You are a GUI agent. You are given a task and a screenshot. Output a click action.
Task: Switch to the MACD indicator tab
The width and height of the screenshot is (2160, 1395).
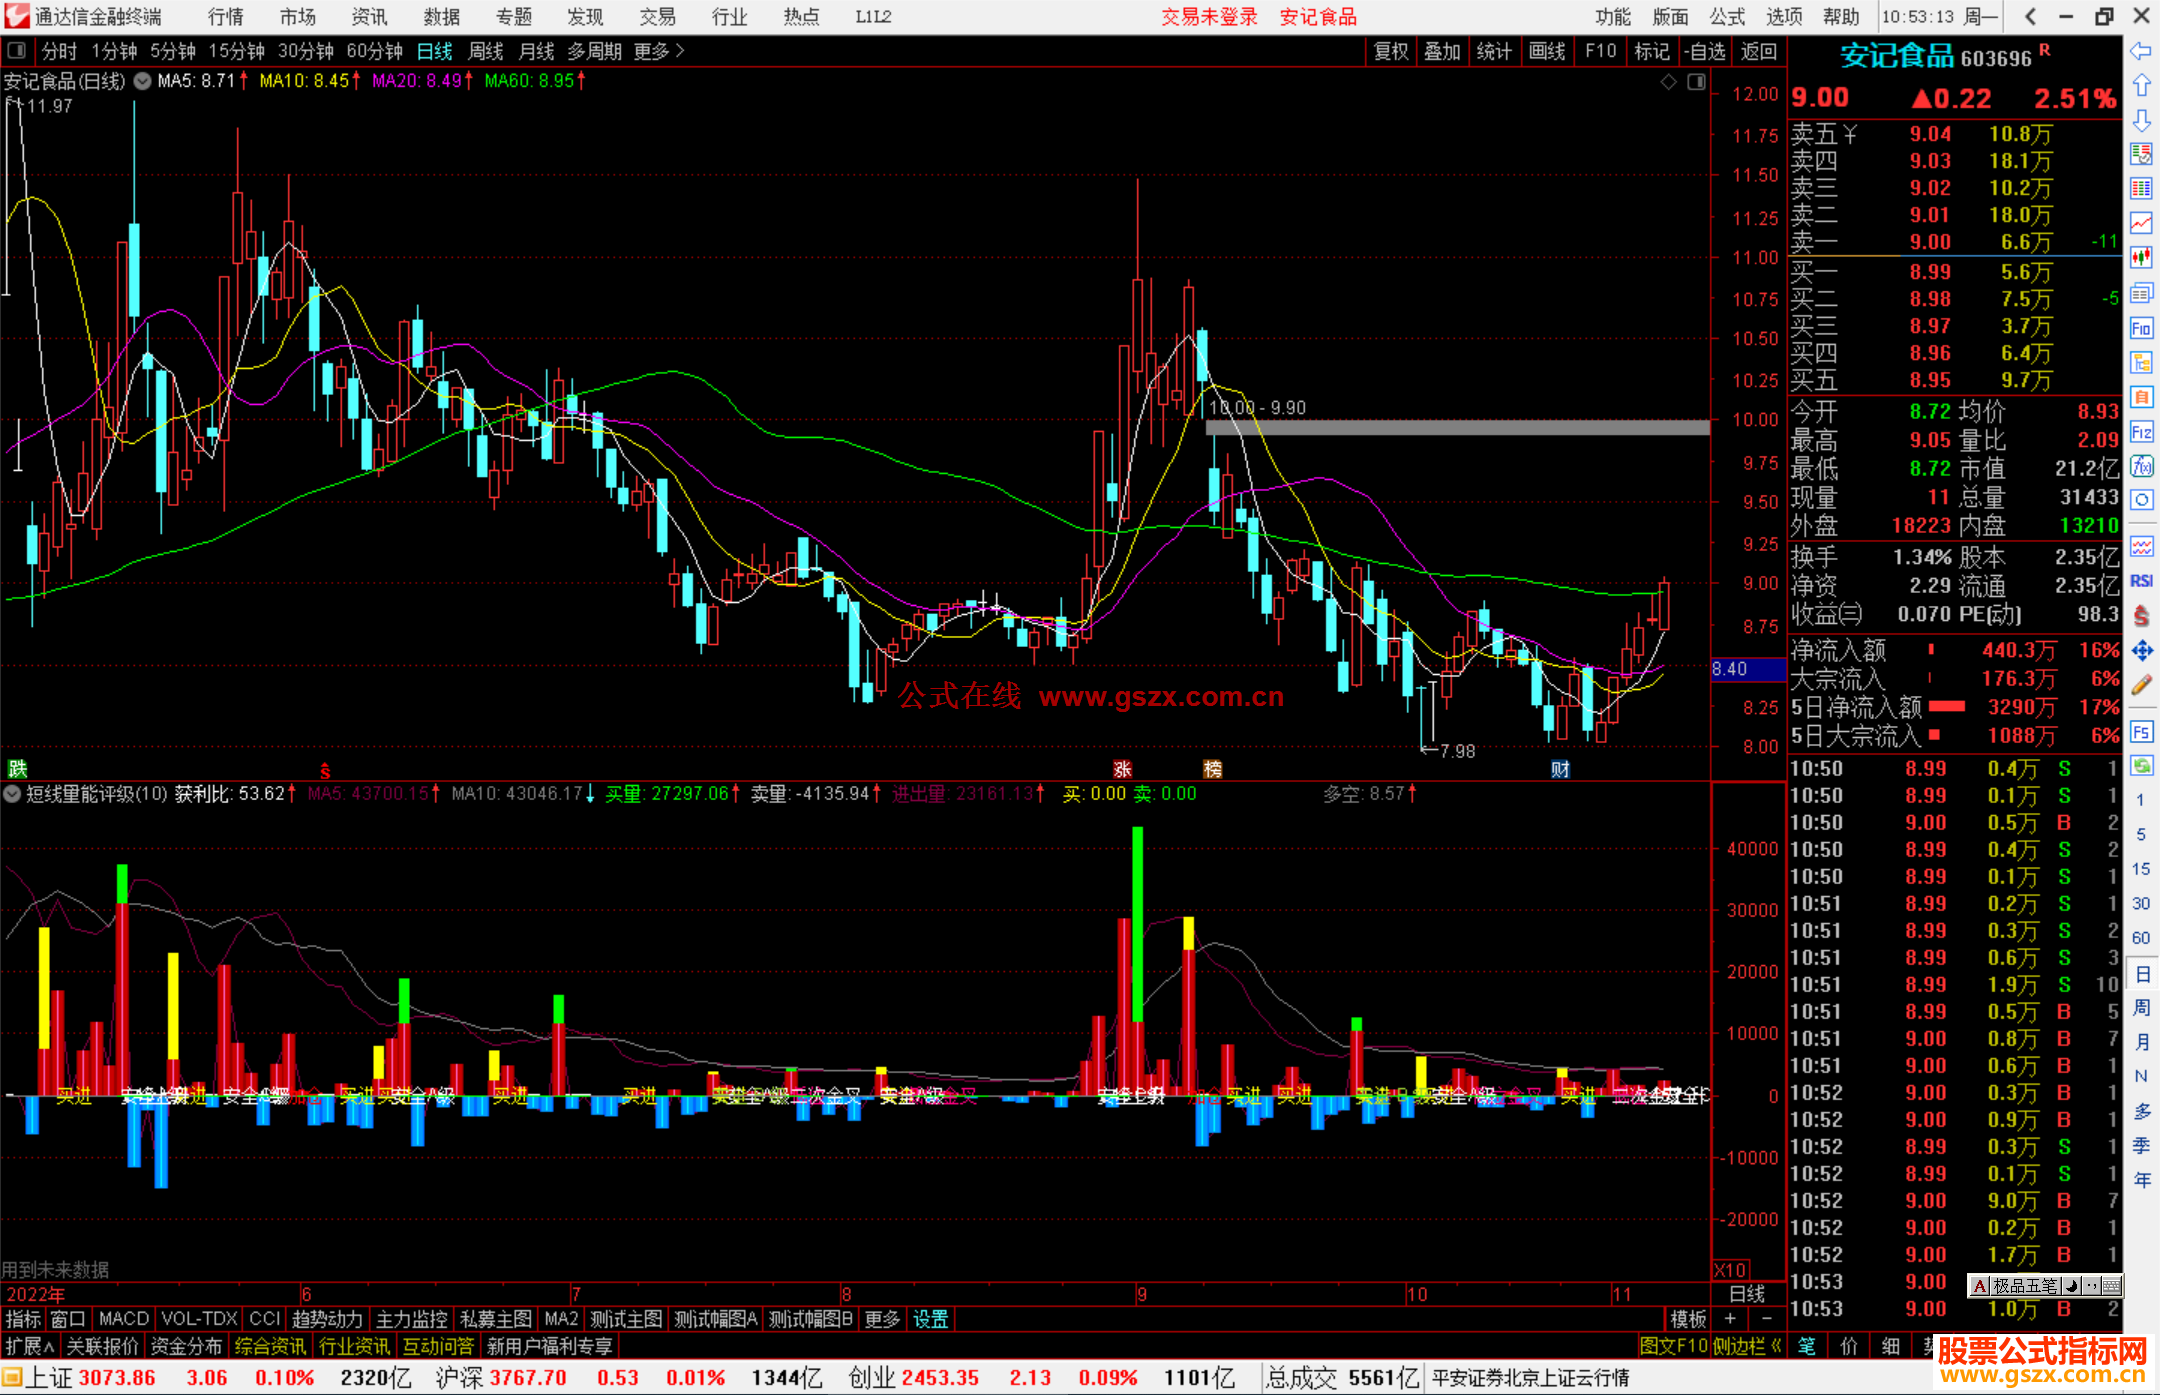click(123, 1319)
